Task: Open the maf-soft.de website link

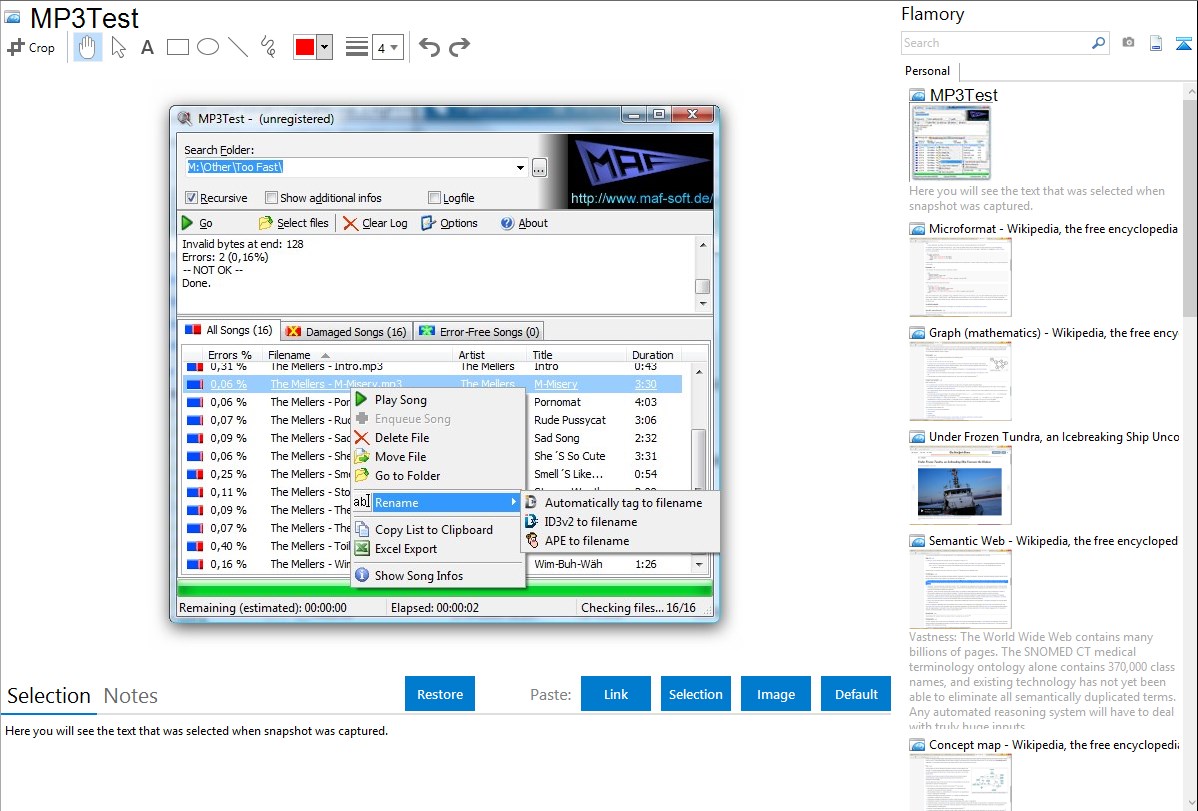Action: [641, 199]
